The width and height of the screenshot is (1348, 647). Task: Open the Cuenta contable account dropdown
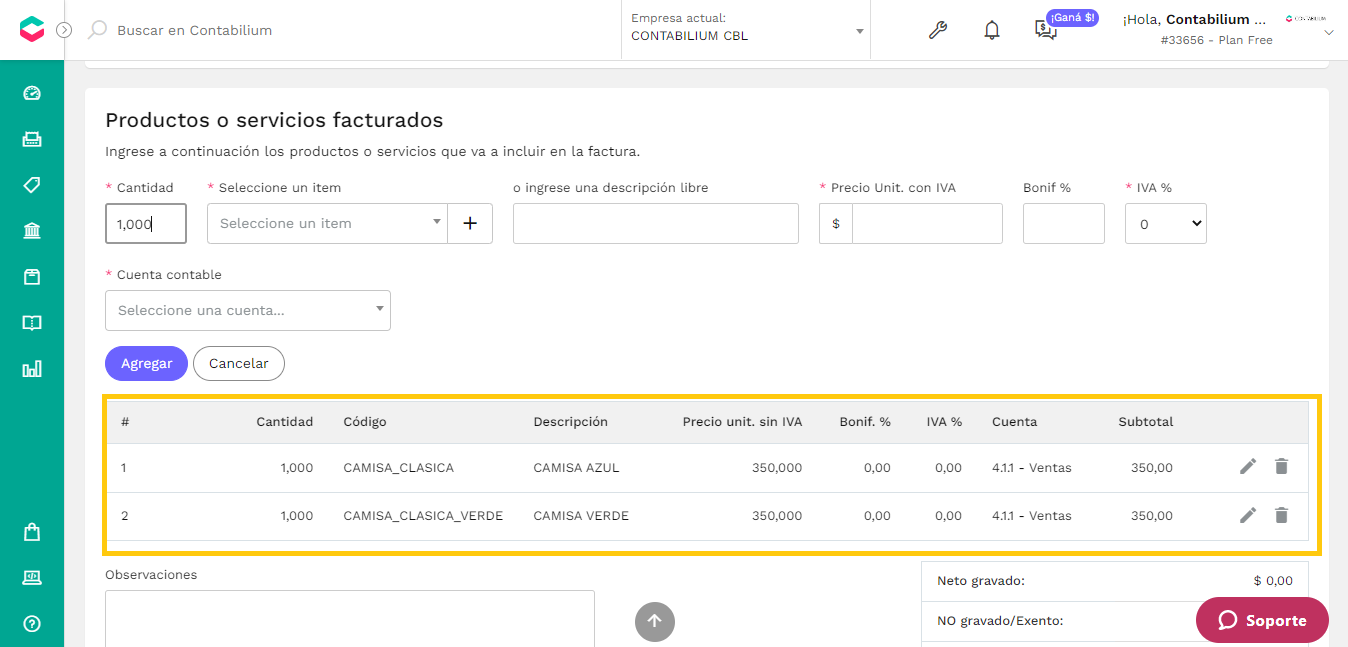pos(248,310)
